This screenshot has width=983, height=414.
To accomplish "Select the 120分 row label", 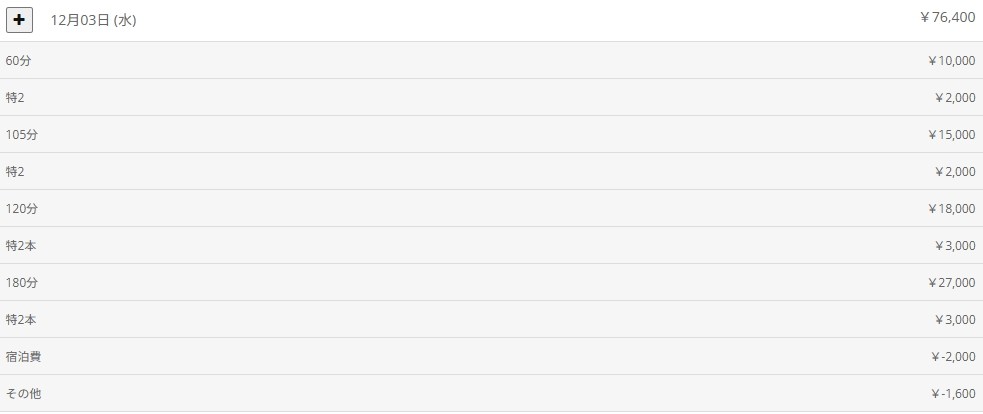I will [24, 209].
